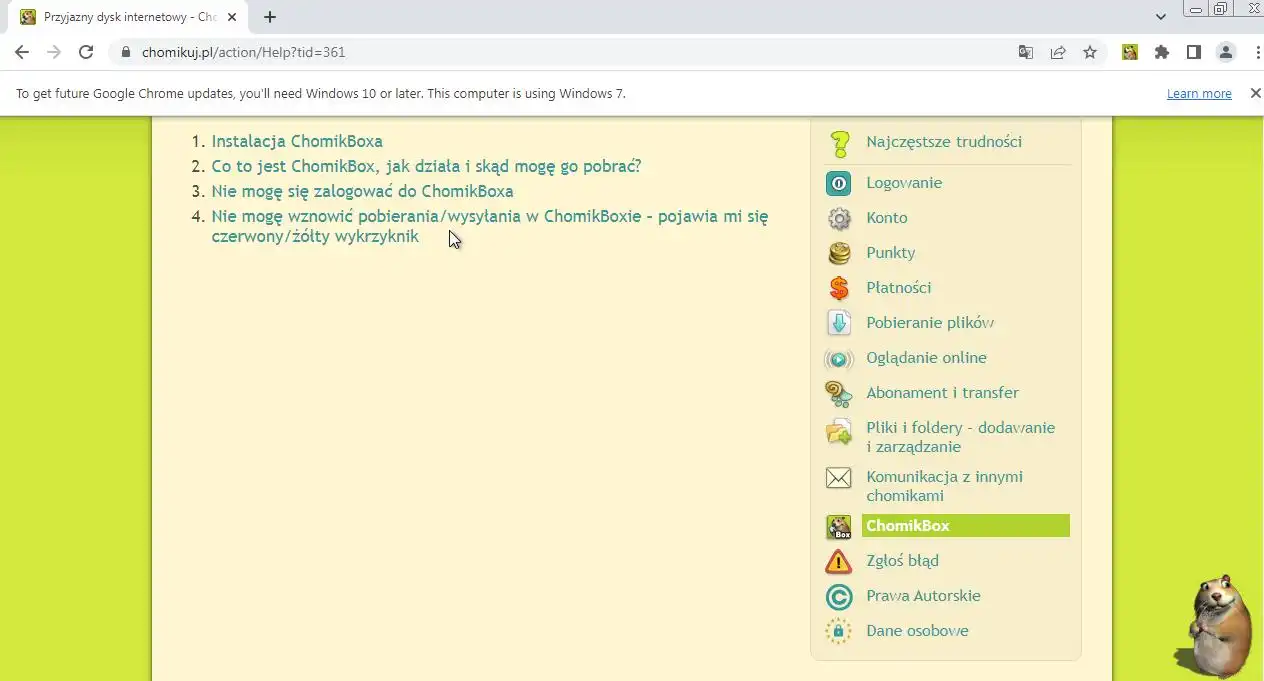Viewport: 1264px width, 681px height.
Task: Select Abonament i transfer category
Action: point(942,393)
